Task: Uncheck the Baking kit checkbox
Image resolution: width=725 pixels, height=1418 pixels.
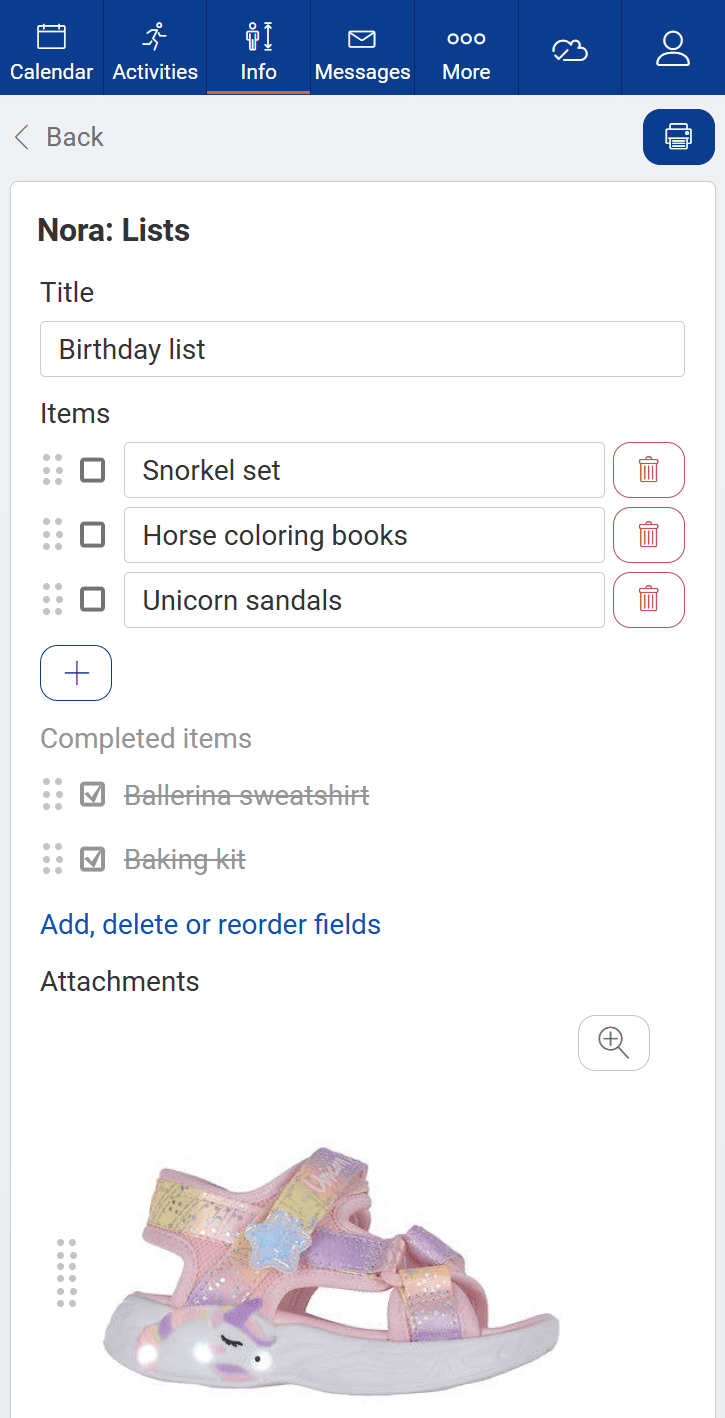Action: pos(92,859)
